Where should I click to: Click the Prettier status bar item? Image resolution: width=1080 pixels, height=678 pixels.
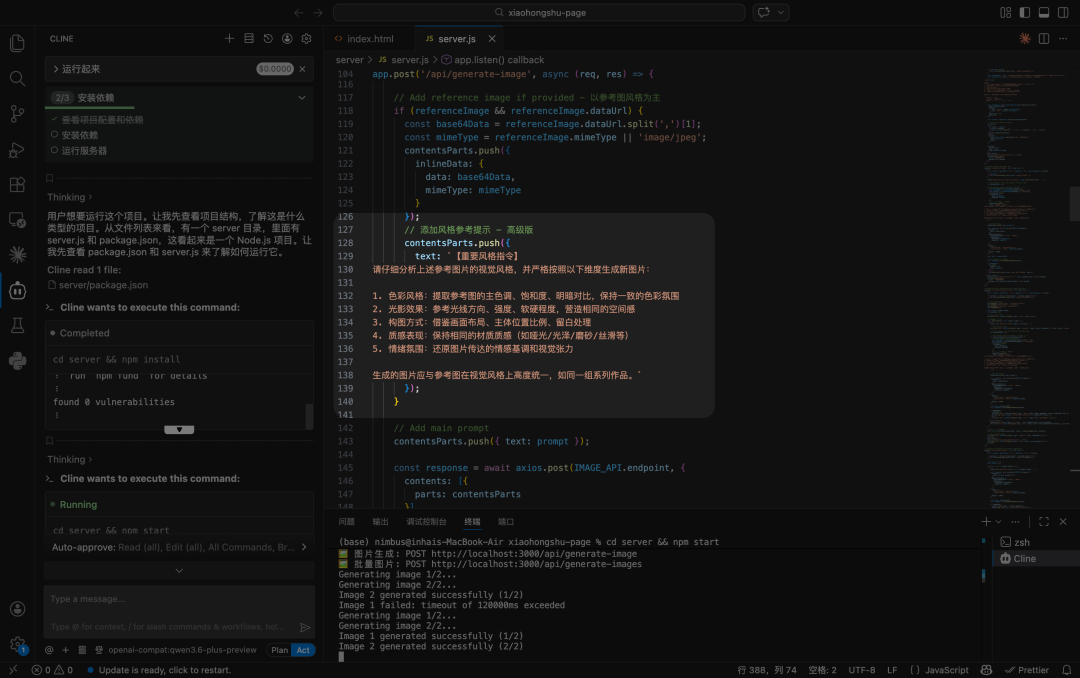1027,670
